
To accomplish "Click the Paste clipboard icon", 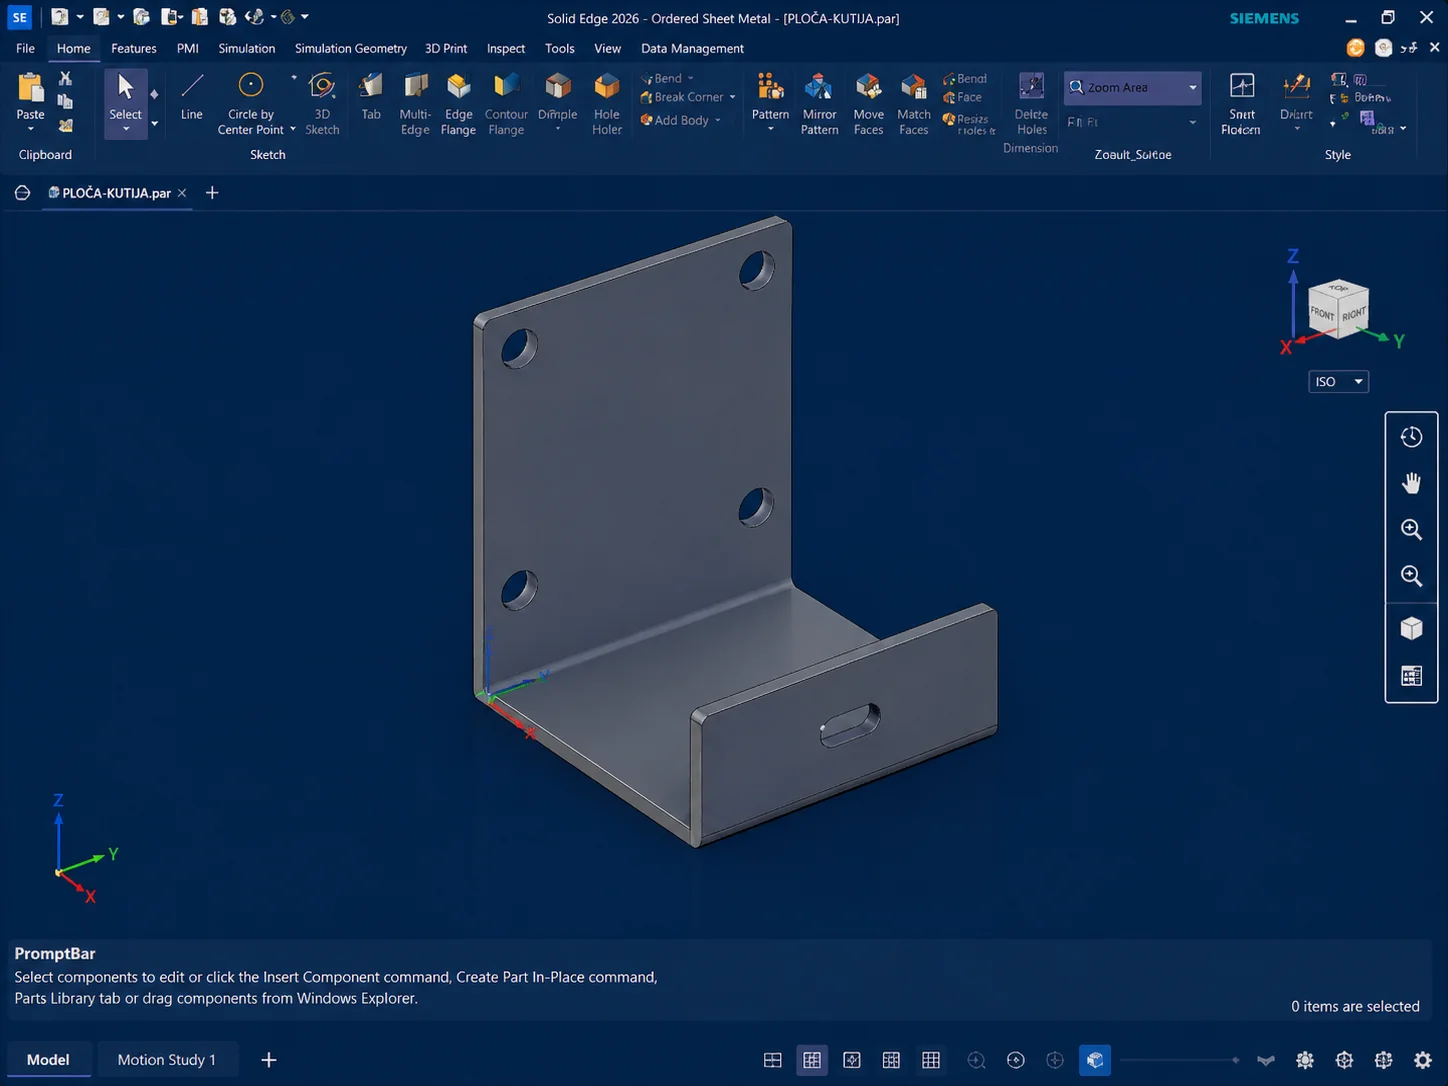I will coord(31,90).
